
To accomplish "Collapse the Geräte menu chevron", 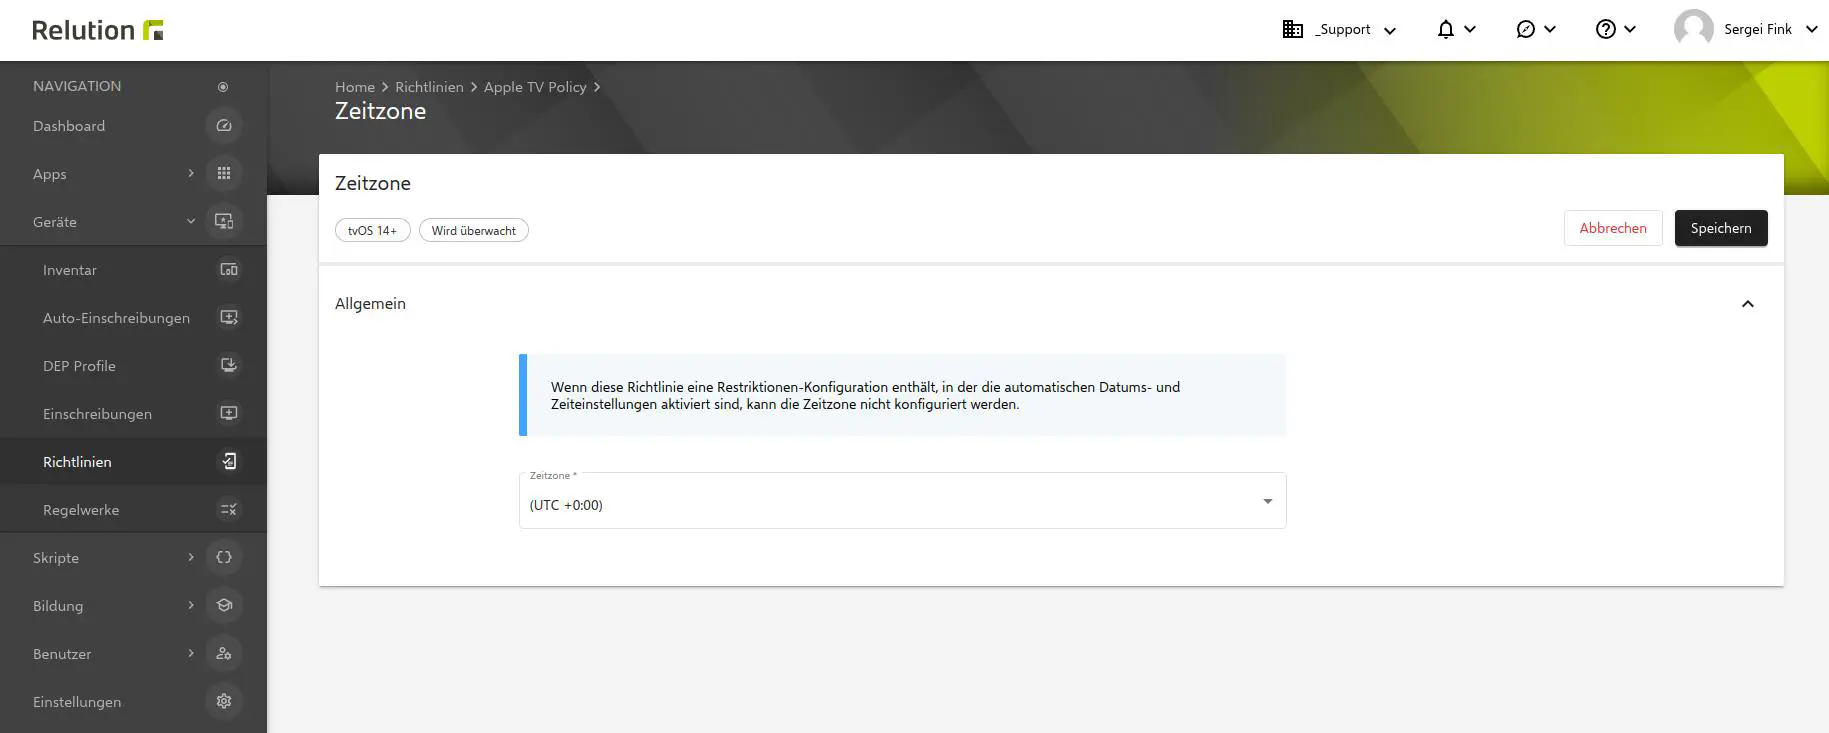I will pos(191,222).
